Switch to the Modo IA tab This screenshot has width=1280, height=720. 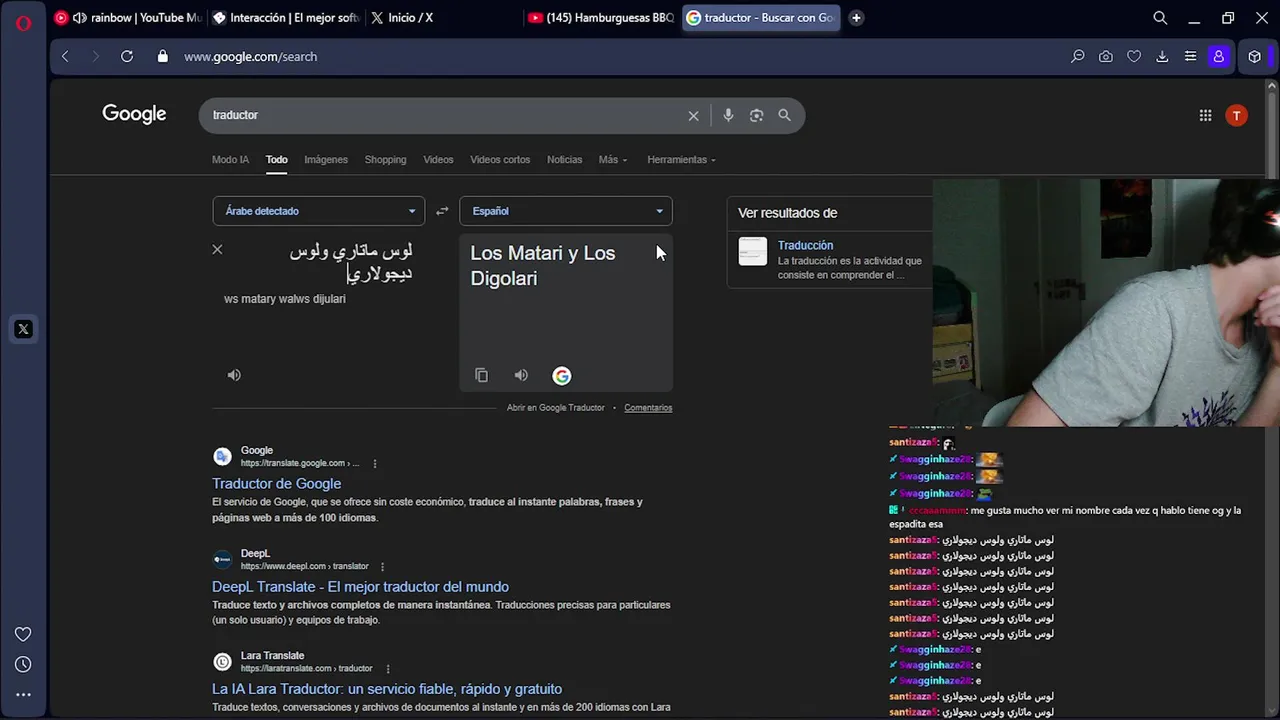tap(230, 160)
